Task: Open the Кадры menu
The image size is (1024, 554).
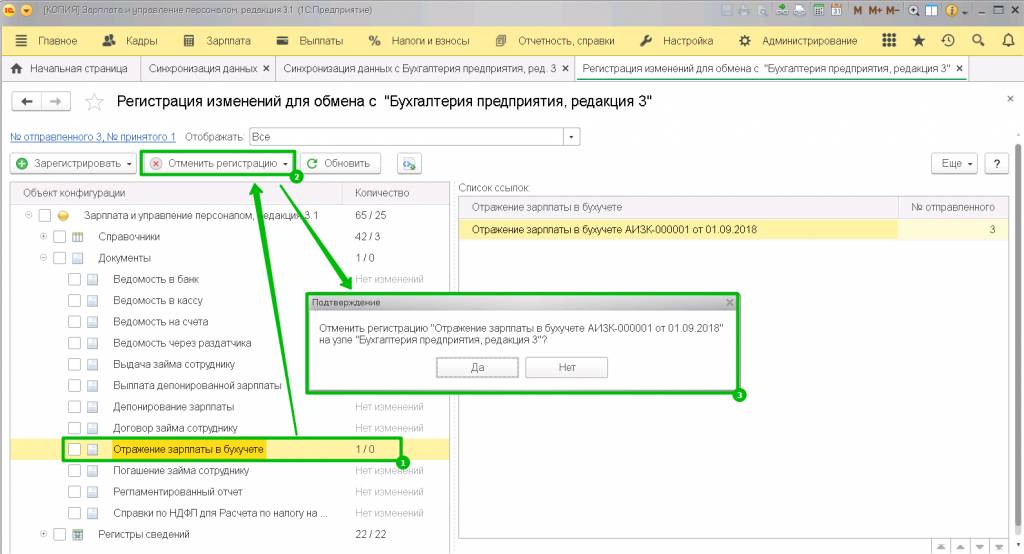Action: point(130,41)
